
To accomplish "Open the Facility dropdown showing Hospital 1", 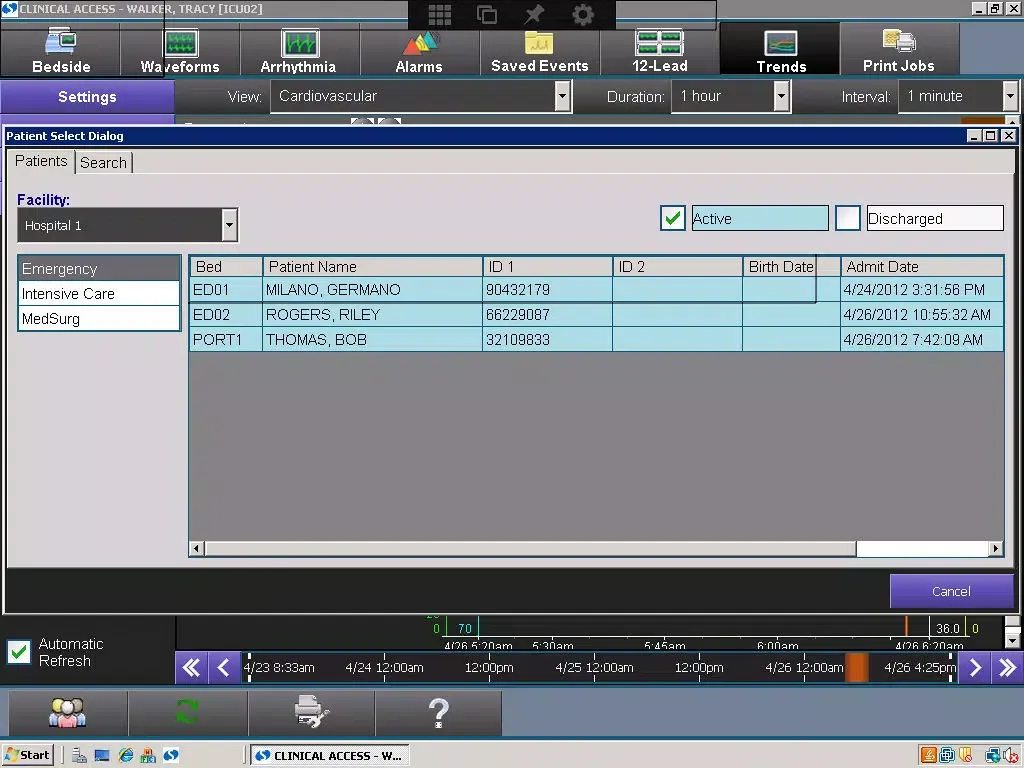I will coord(127,225).
